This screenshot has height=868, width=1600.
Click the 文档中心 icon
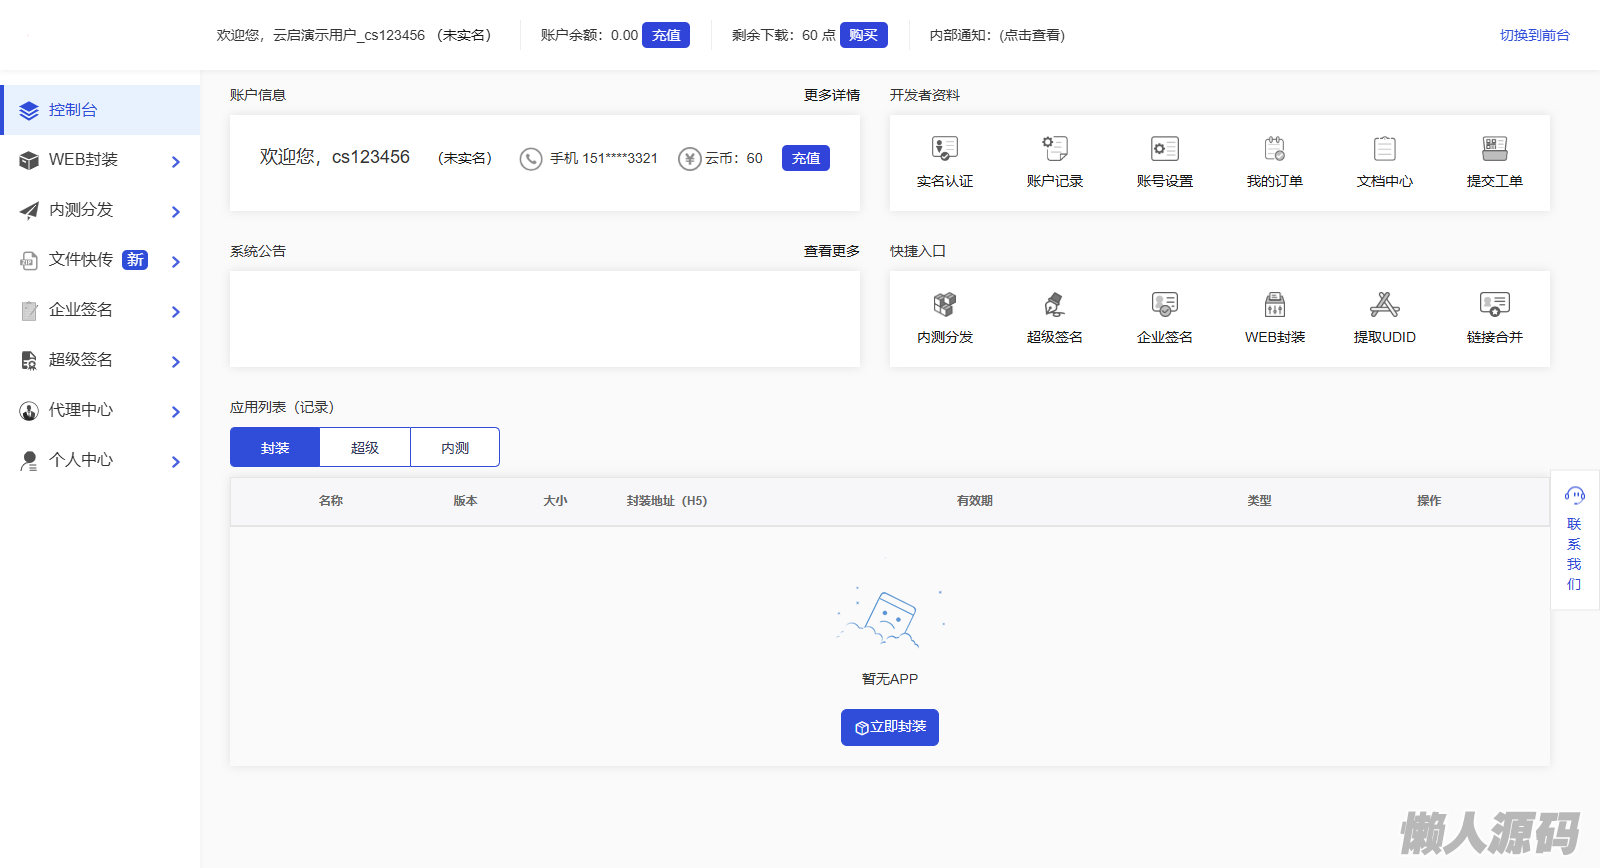coord(1384,150)
